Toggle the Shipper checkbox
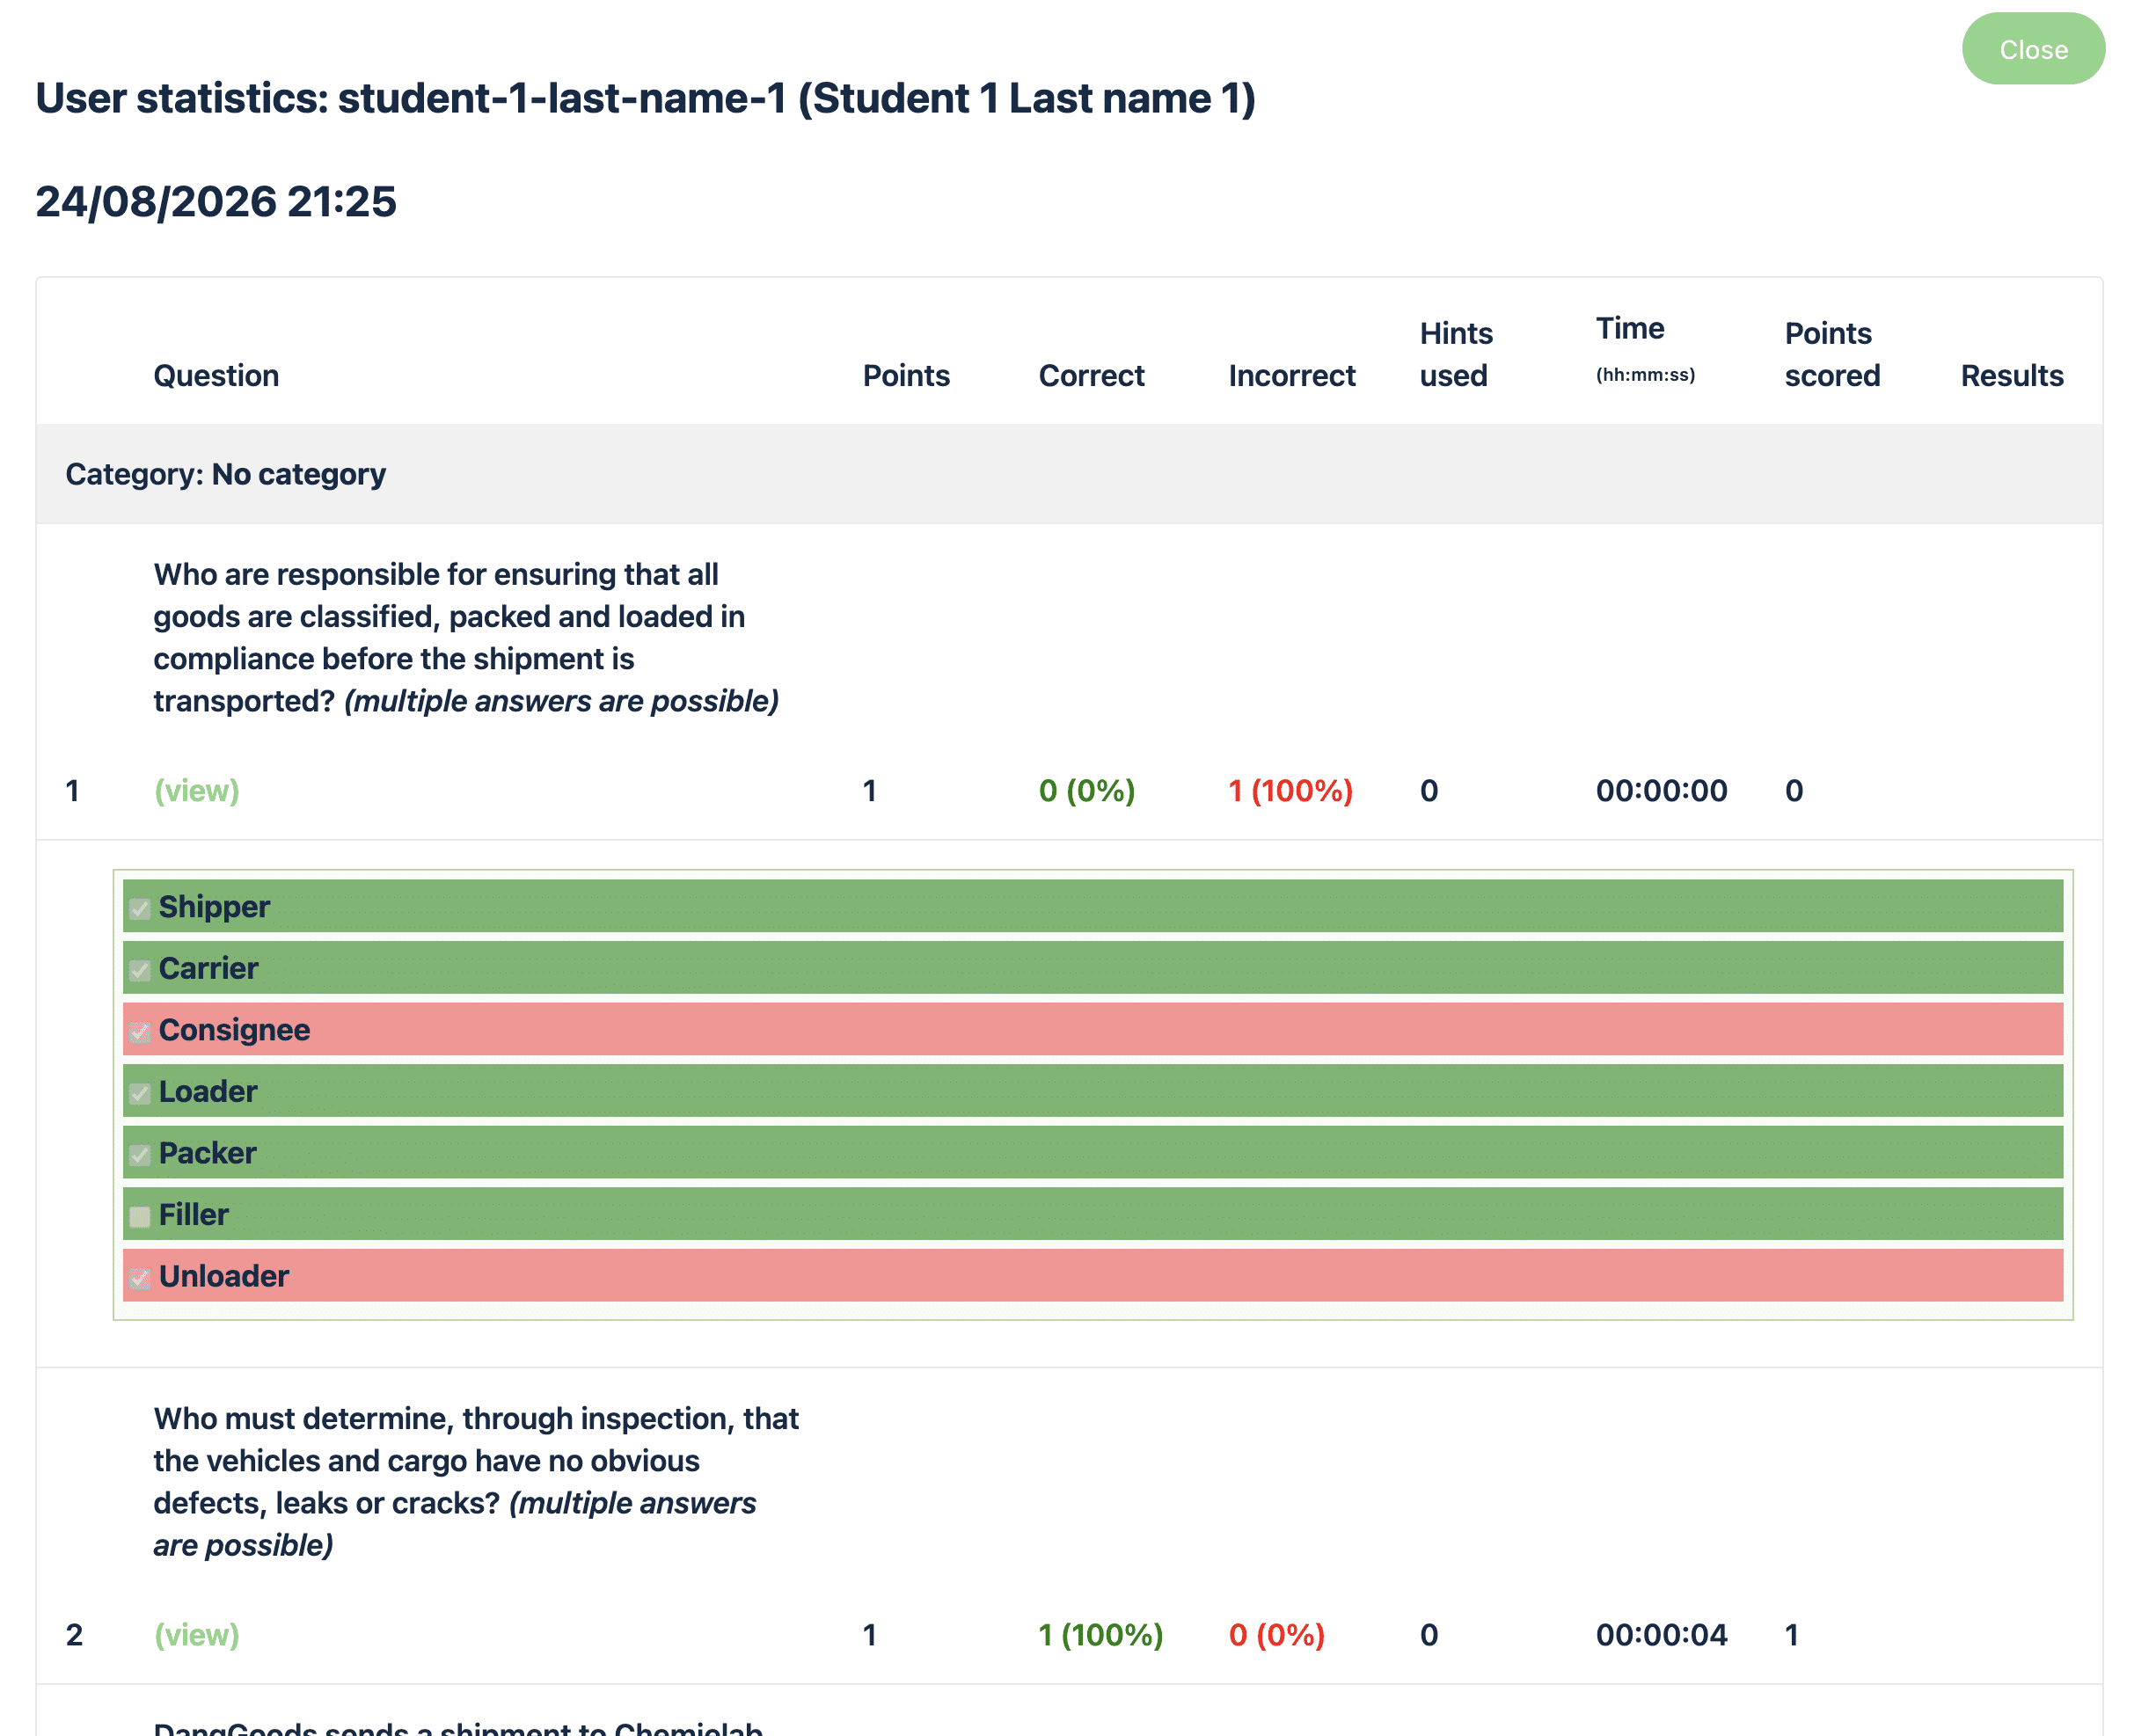Image resolution: width=2134 pixels, height=1736 pixels. (140, 908)
